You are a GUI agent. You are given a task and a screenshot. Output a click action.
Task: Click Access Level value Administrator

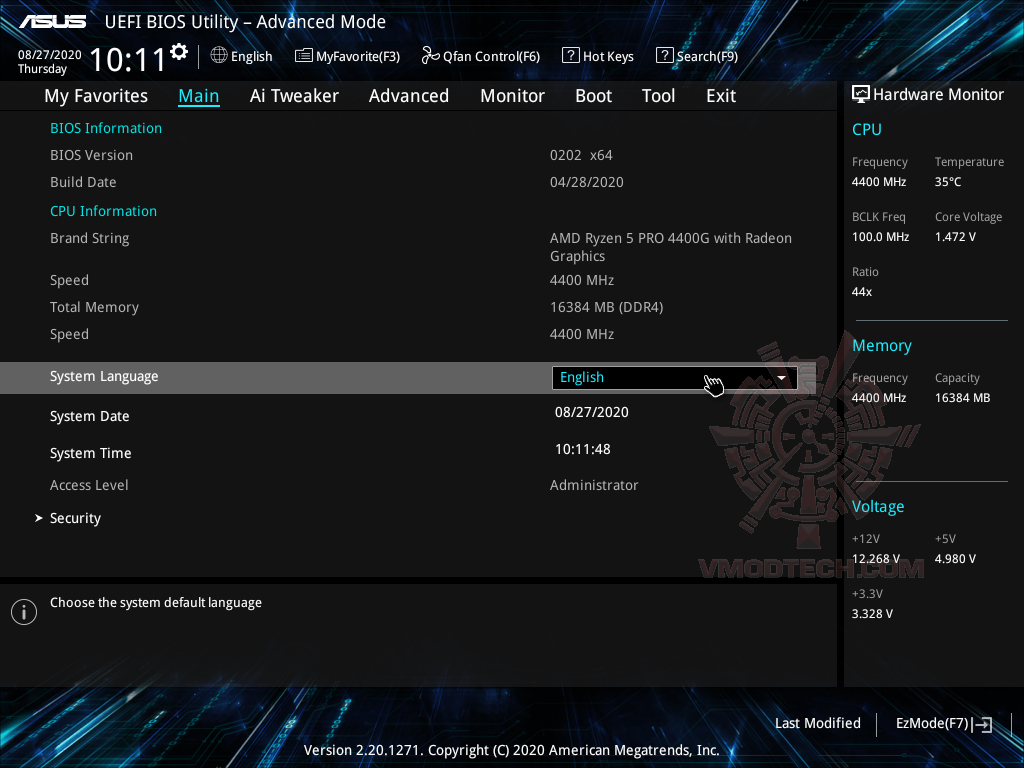click(x=594, y=485)
